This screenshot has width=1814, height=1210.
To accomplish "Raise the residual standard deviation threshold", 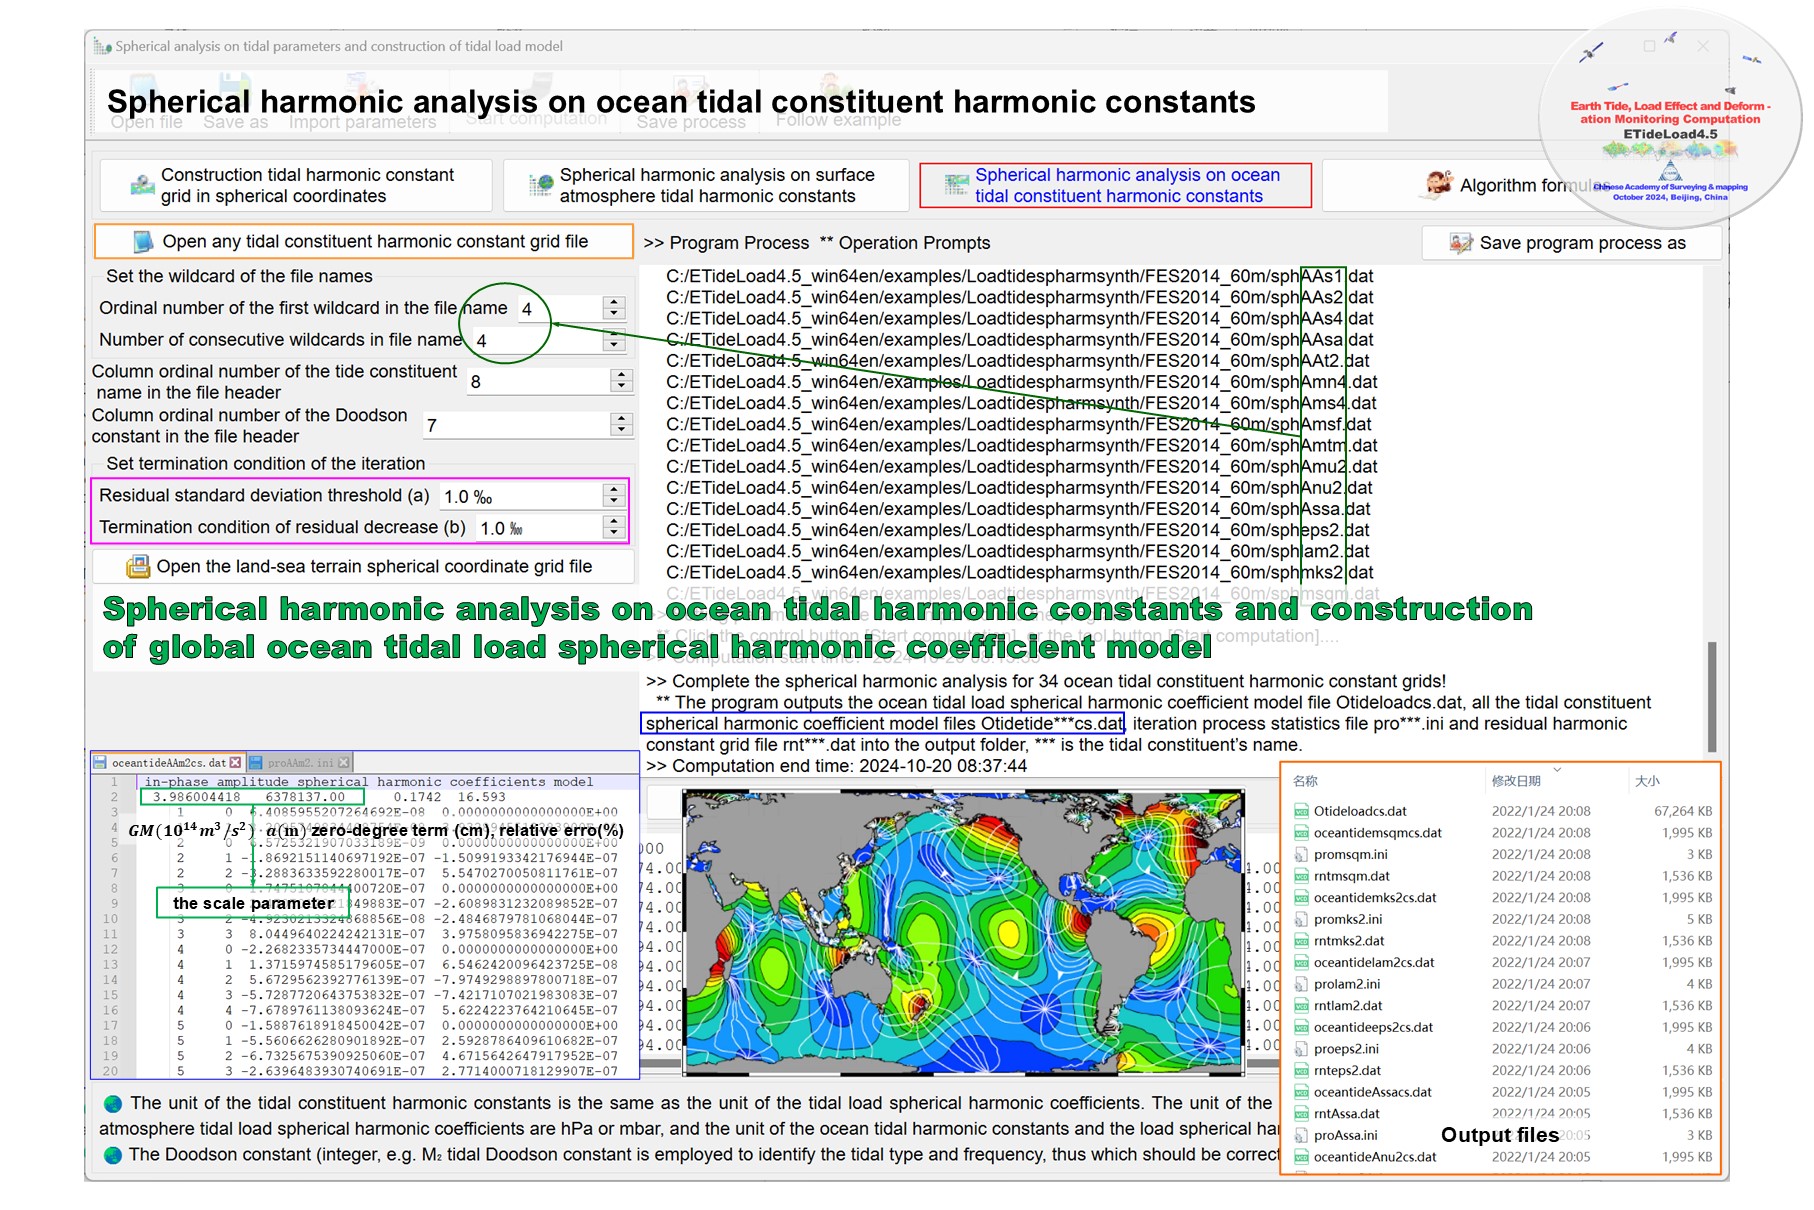I will pos(614,490).
